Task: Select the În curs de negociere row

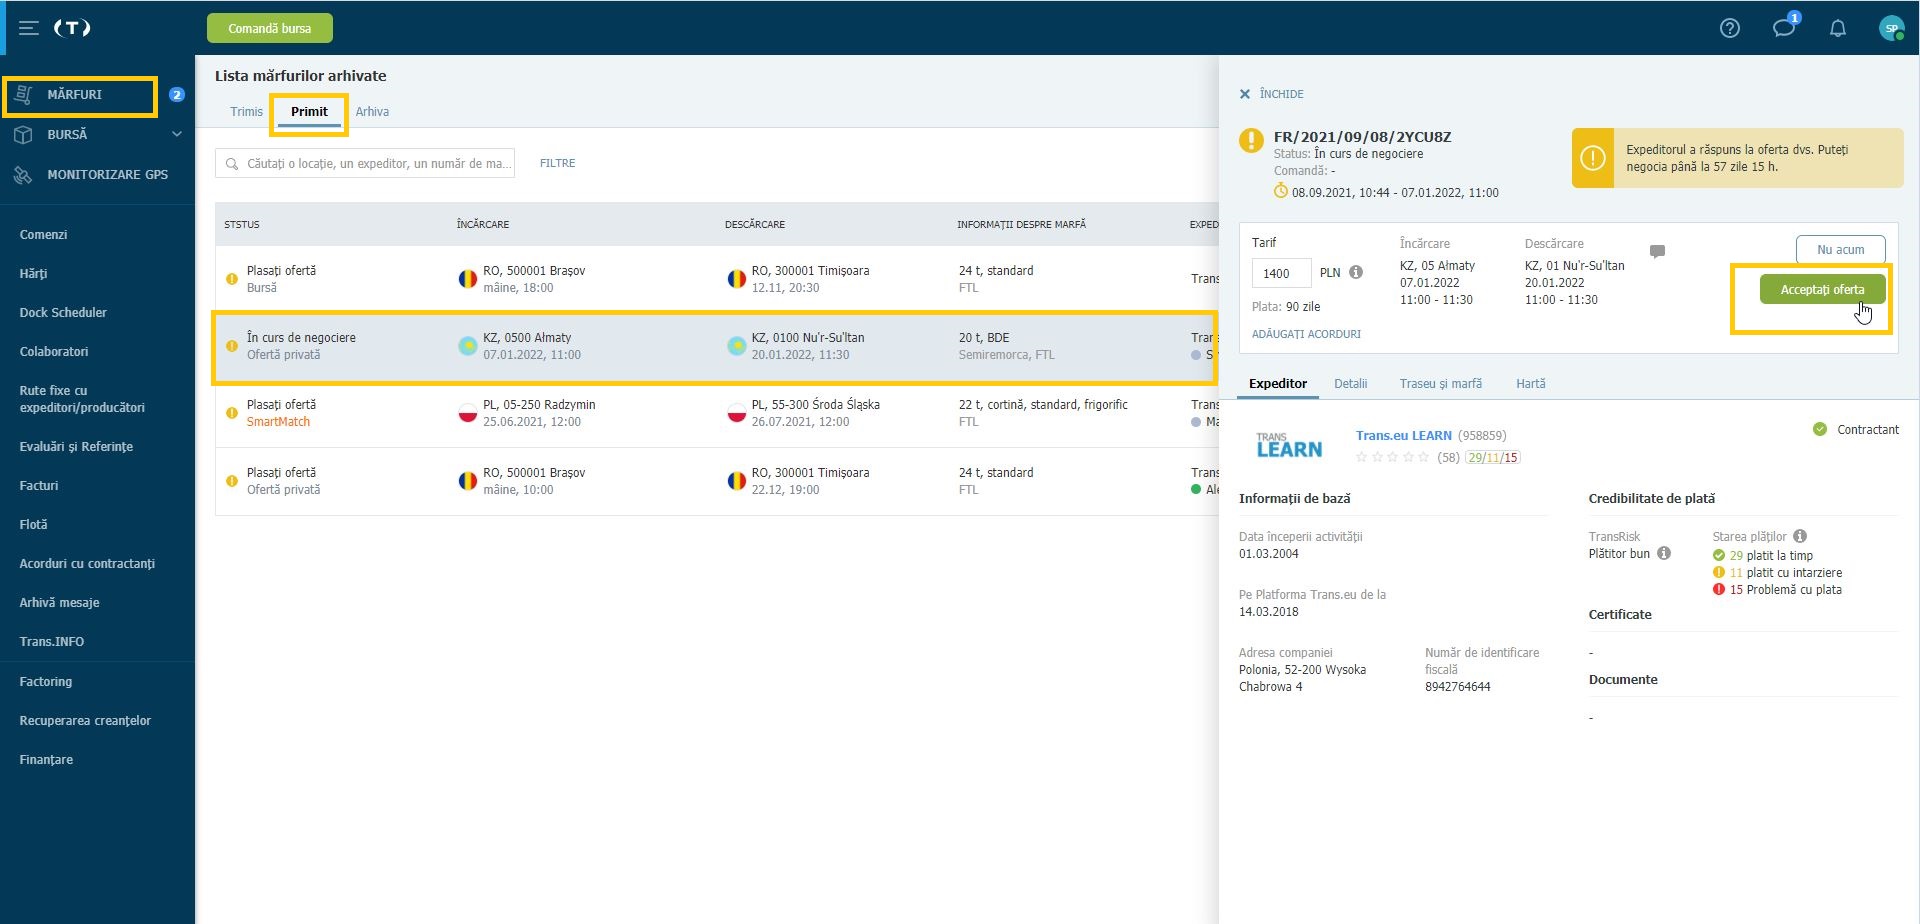Action: click(715, 347)
